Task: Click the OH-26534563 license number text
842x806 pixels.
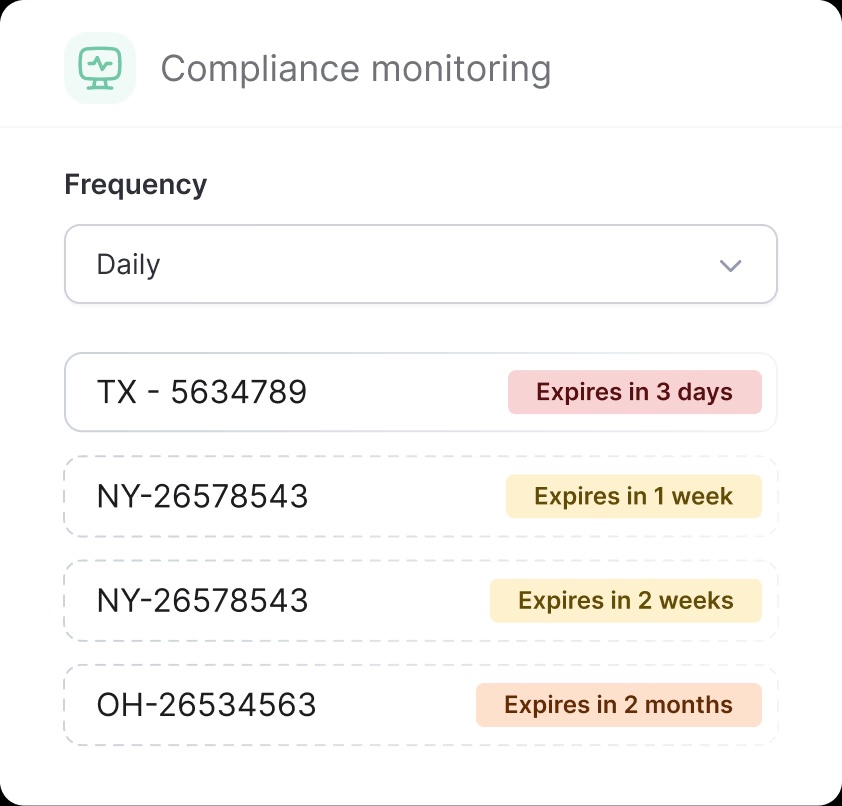Action: pyautogui.click(x=206, y=705)
